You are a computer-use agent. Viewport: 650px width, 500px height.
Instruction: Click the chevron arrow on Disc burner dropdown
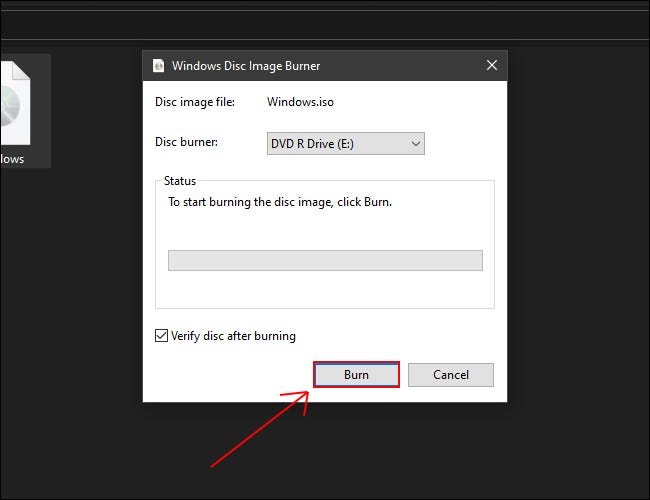pyautogui.click(x=415, y=144)
